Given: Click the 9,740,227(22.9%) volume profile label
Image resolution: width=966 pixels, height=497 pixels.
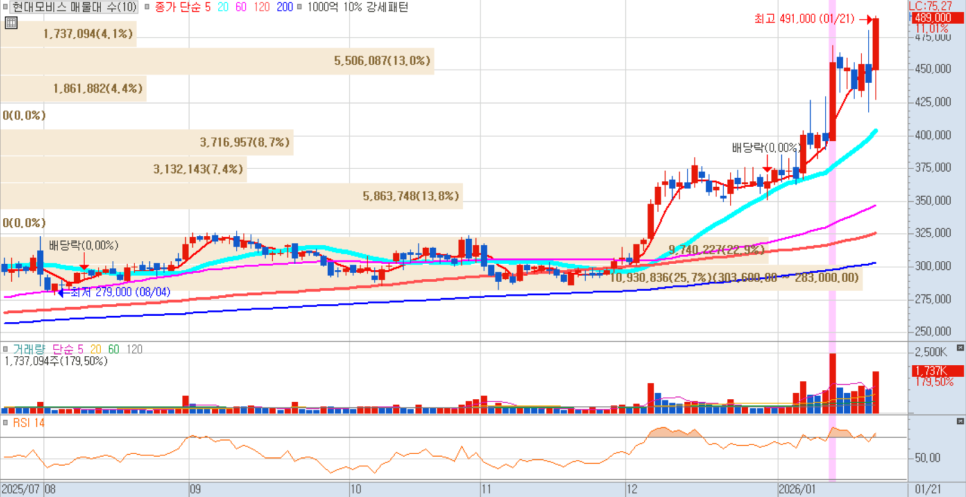Looking at the screenshot, I should 716,249.
